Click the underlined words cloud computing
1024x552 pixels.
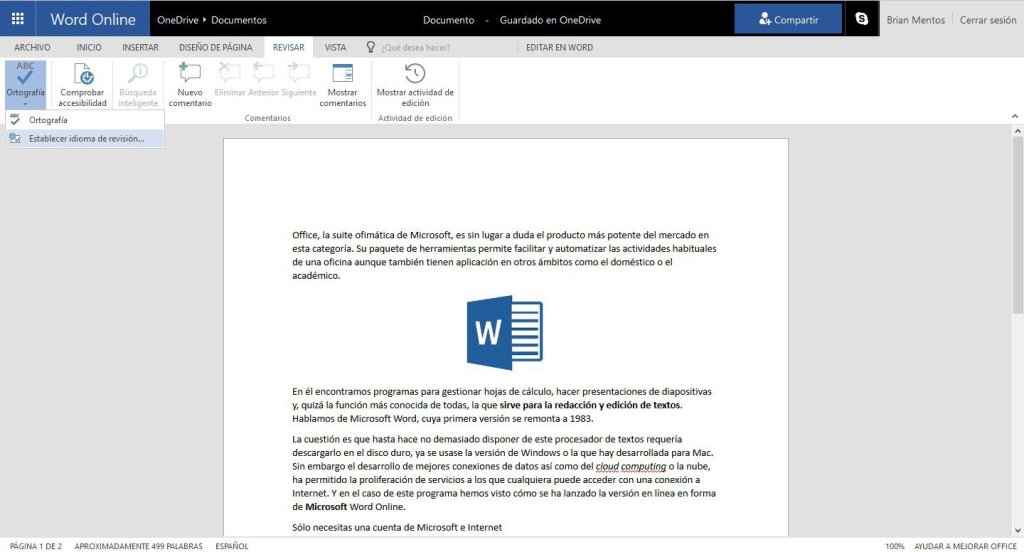click(x=631, y=466)
